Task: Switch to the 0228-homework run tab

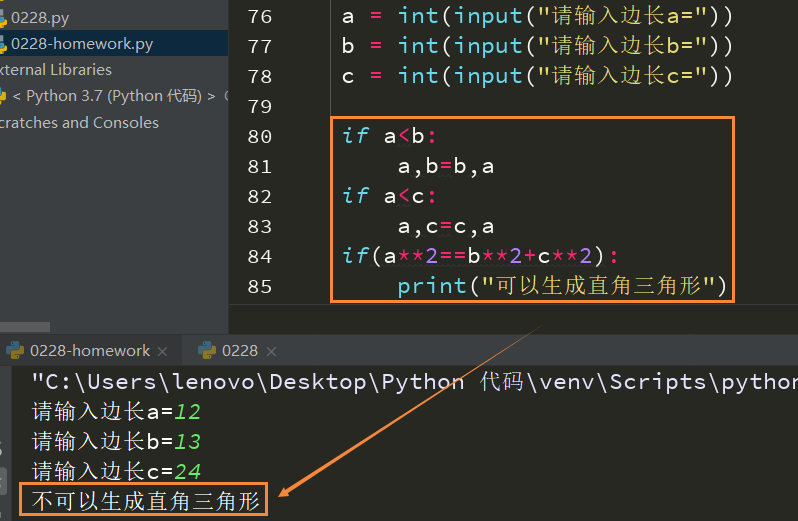Action: (x=89, y=350)
